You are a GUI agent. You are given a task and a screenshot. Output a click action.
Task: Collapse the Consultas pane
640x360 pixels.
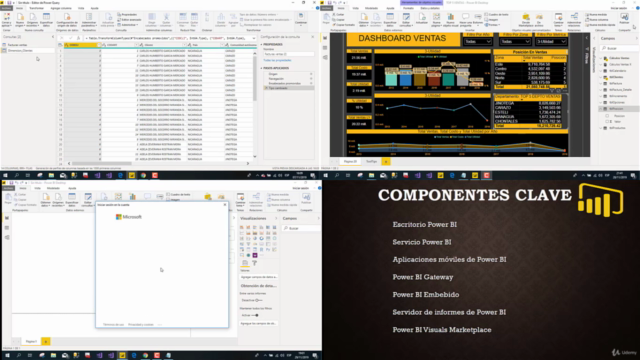(x=53, y=37)
